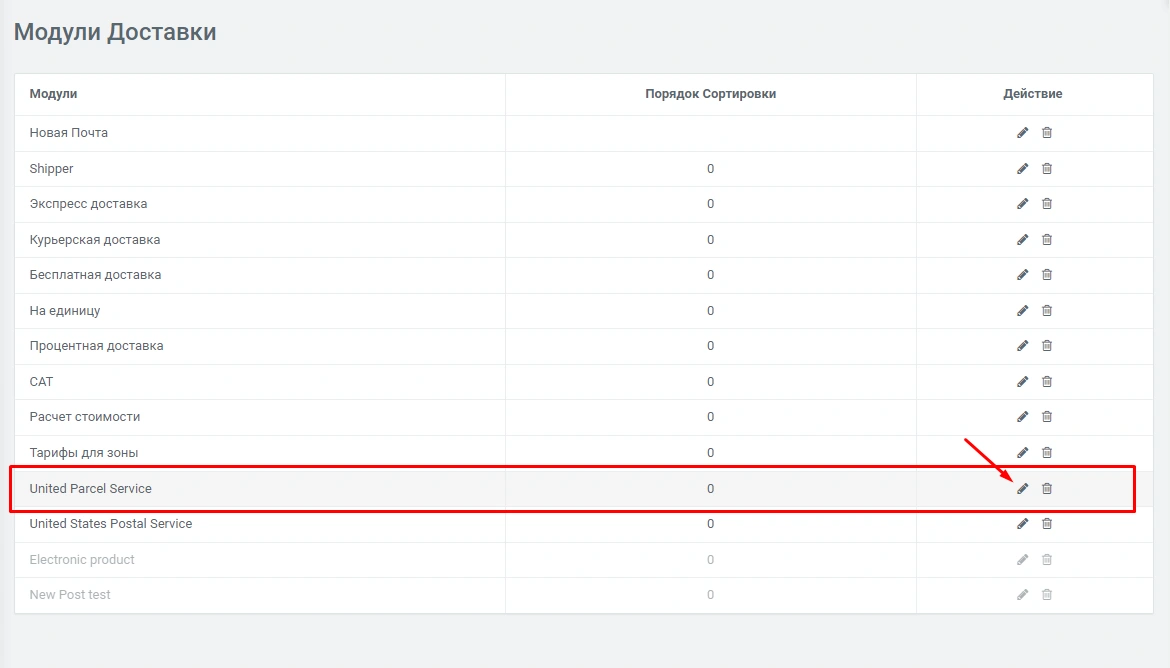Edit the Новая Почта shipping module
Screen dimensions: 1170x668
coord(1022,133)
